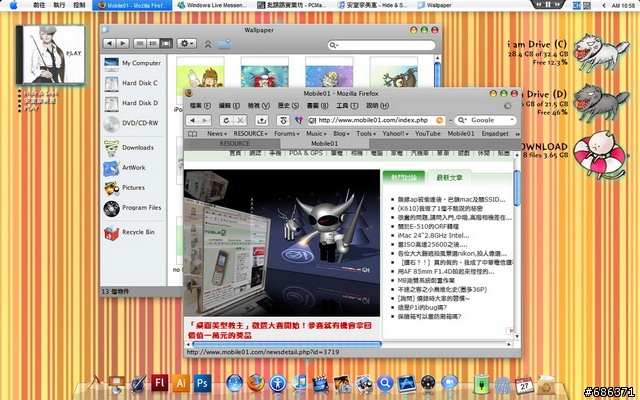Open the accessibility dock icon
640x400 pixels.
278,383
